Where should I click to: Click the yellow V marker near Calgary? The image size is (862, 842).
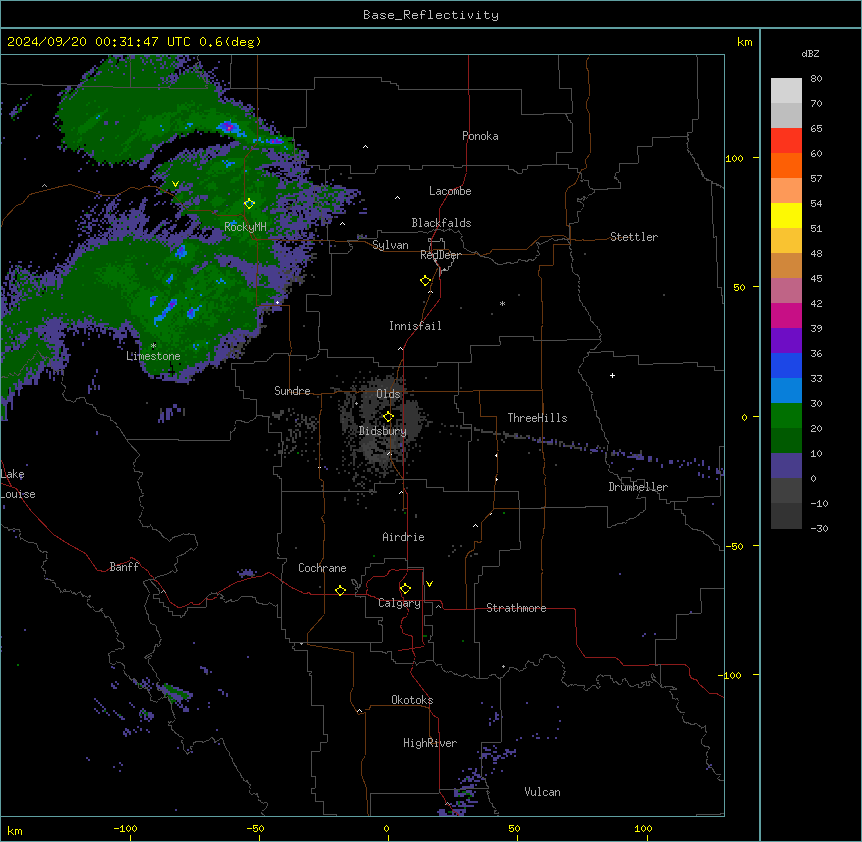click(429, 584)
